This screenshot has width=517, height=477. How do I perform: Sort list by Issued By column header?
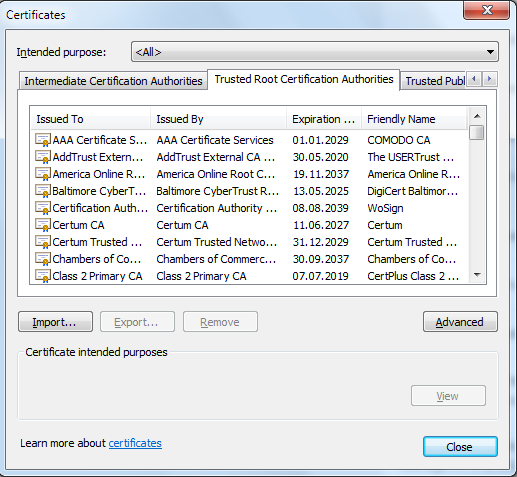point(219,119)
